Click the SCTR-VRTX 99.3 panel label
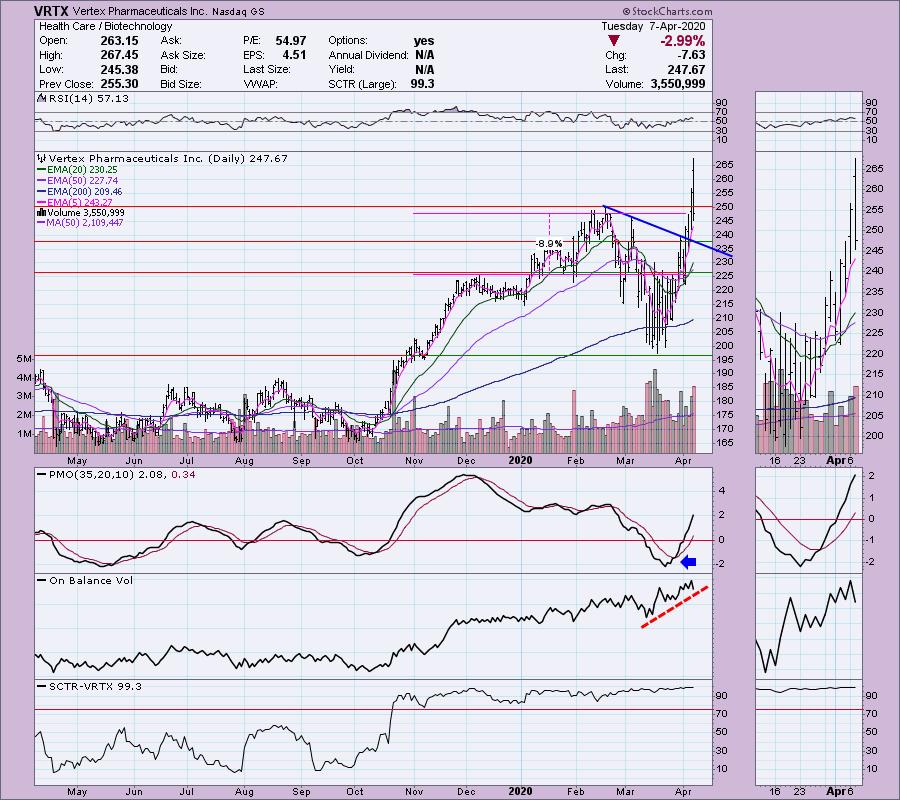The height and width of the screenshot is (800, 900). coord(95,686)
